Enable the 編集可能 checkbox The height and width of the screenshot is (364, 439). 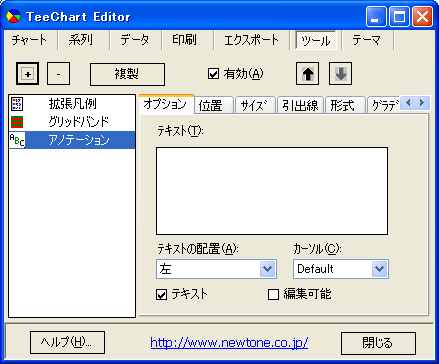point(273,294)
